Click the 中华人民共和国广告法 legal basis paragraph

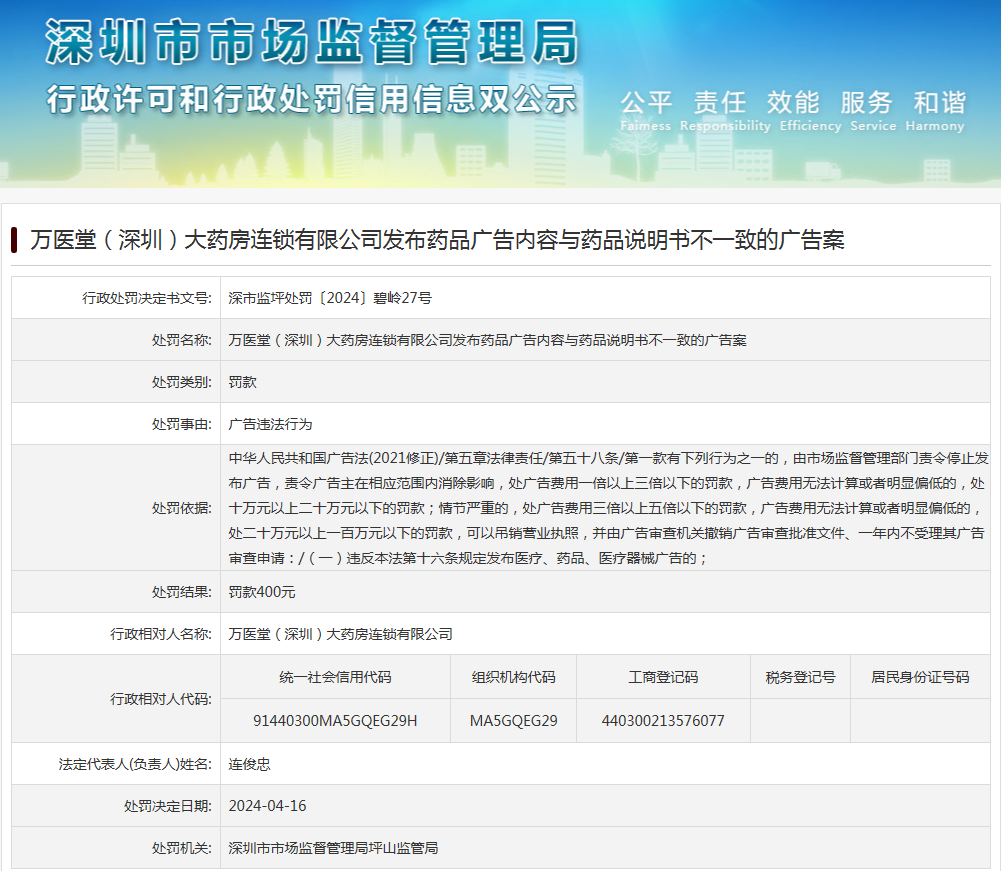(x=608, y=508)
